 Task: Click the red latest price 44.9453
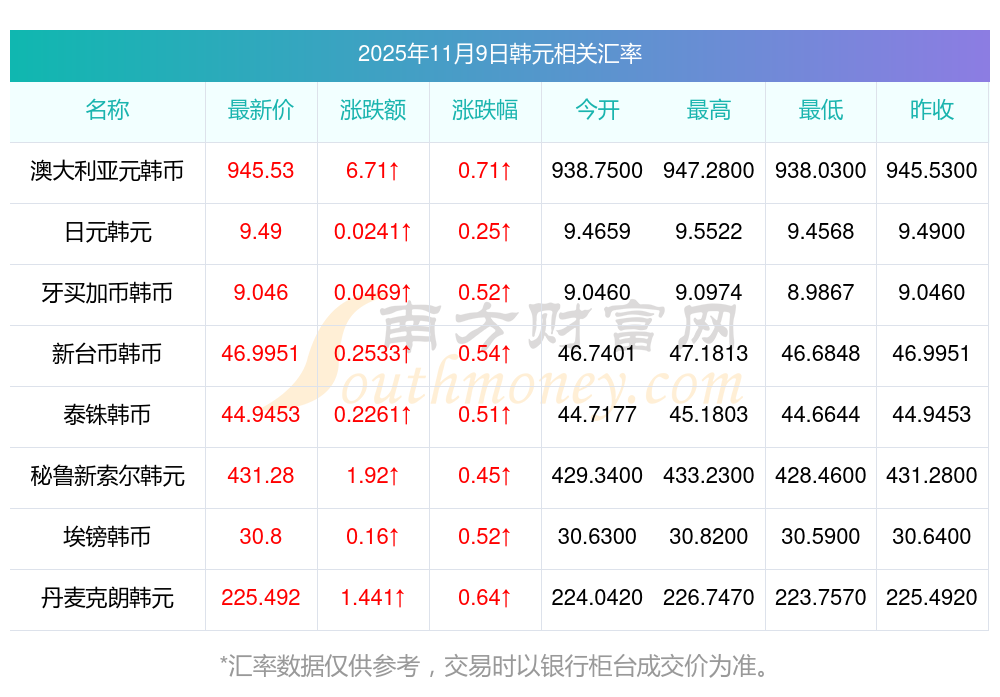tap(261, 415)
